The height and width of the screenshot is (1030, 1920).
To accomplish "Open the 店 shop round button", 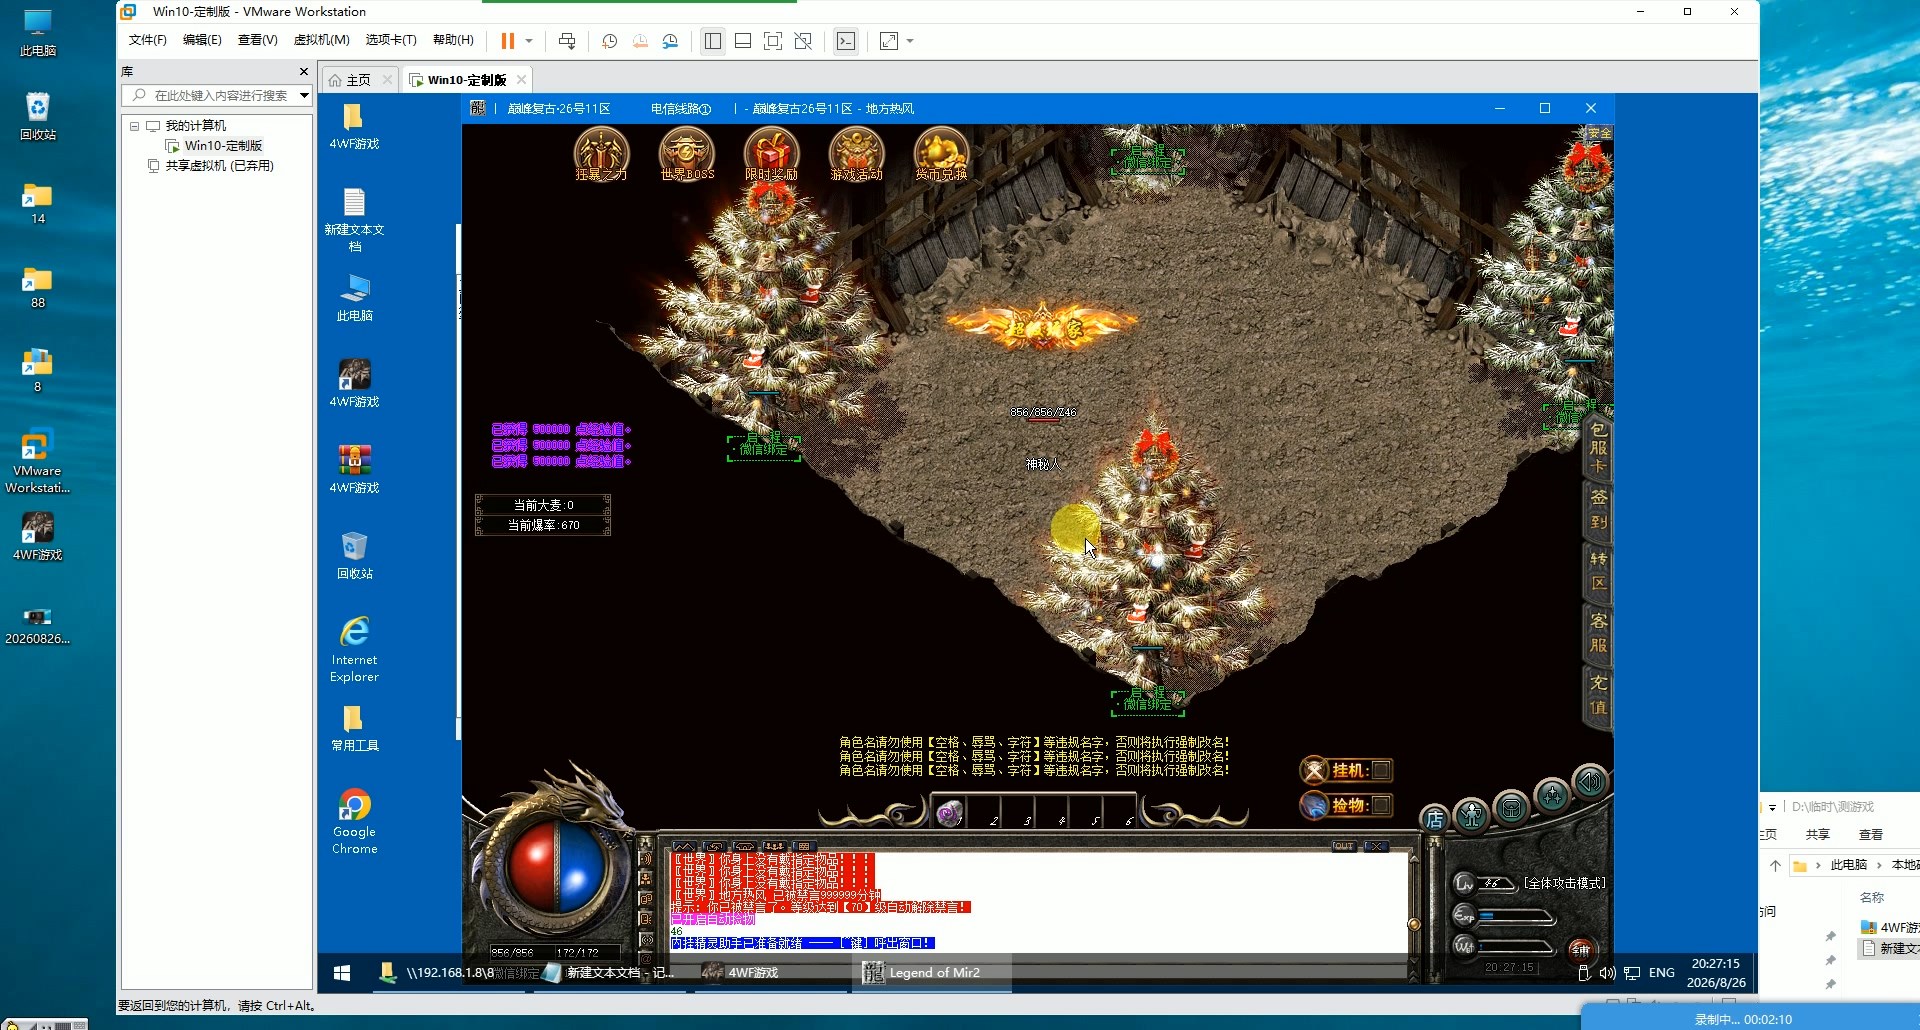I will (1434, 820).
